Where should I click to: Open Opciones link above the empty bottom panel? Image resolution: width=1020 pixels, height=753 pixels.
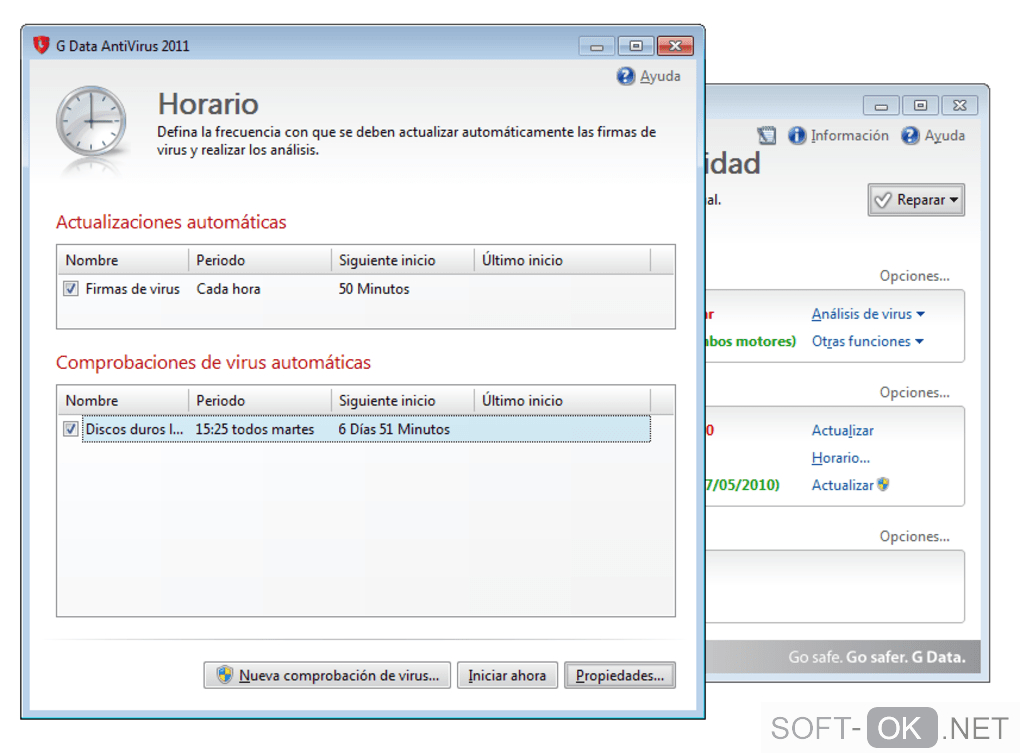click(x=915, y=536)
